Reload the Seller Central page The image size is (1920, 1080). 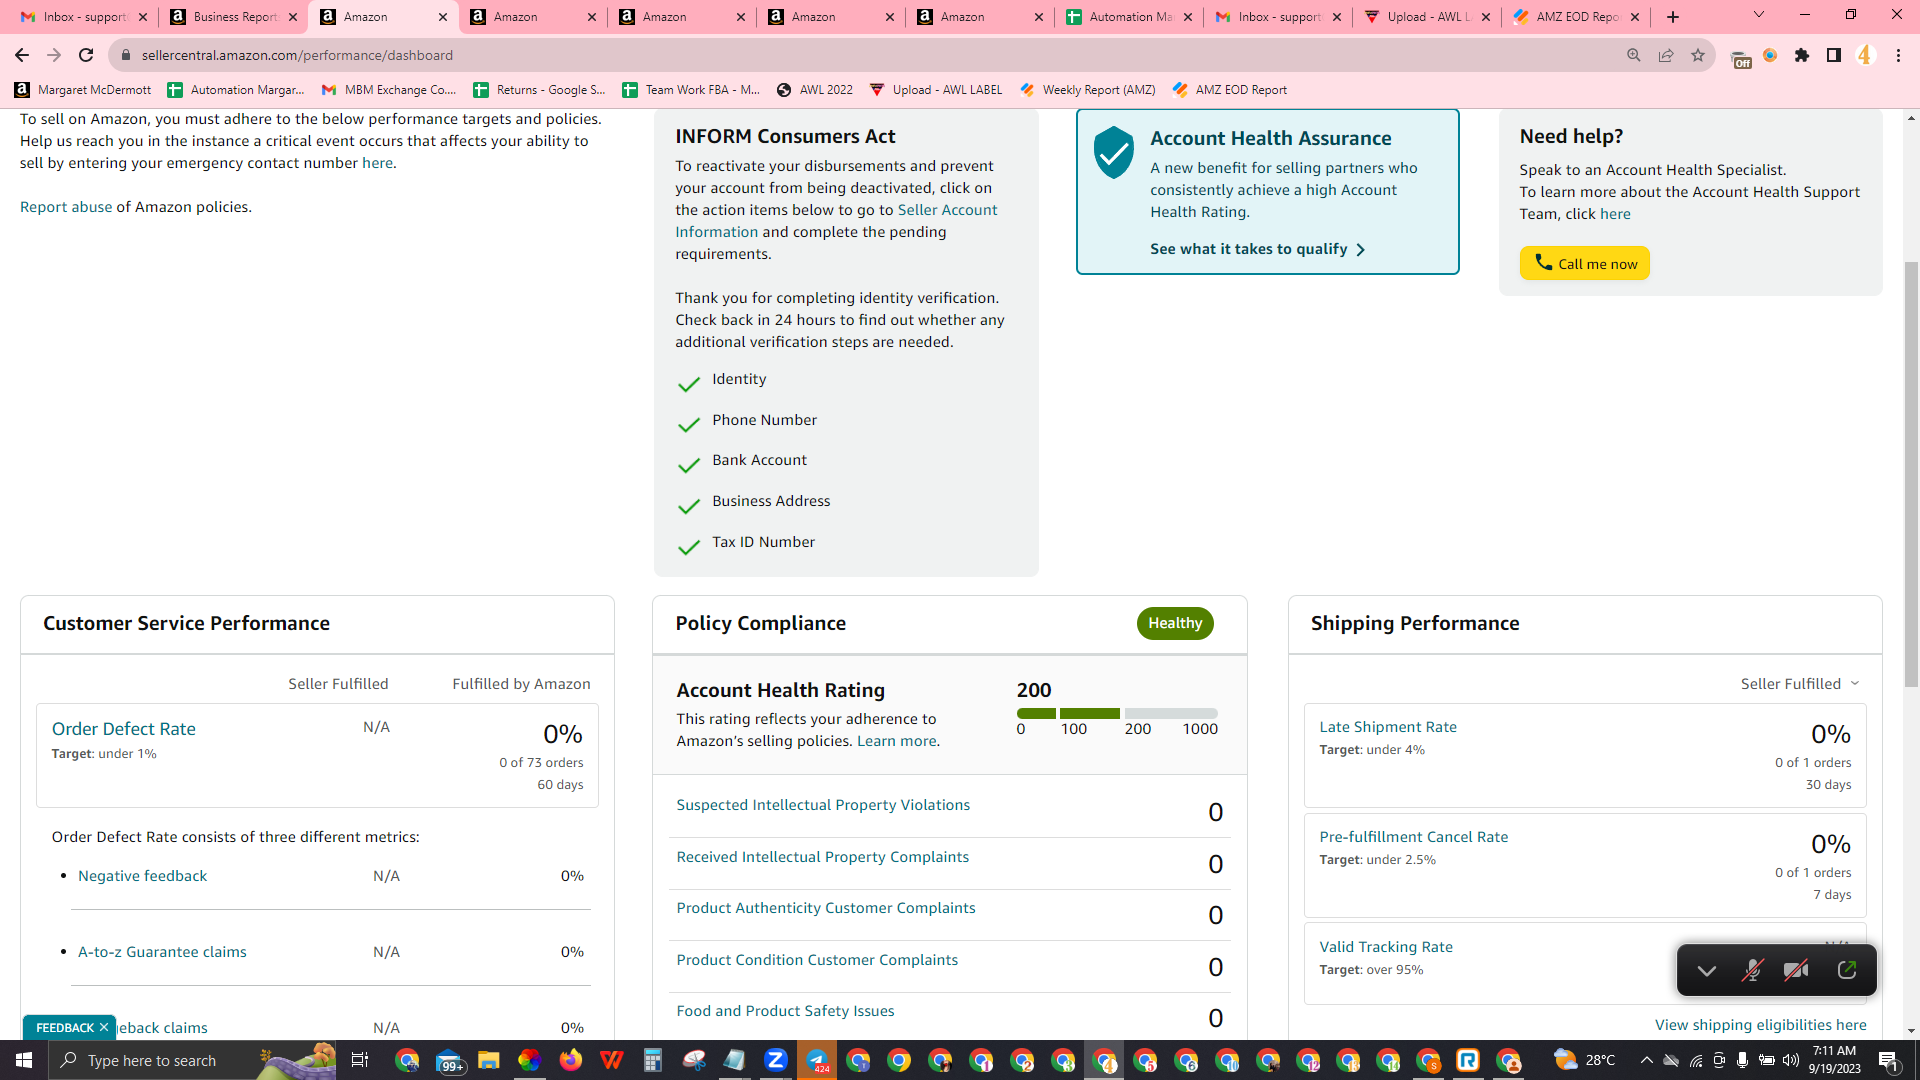pyautogui.click(x=86, y=55)
